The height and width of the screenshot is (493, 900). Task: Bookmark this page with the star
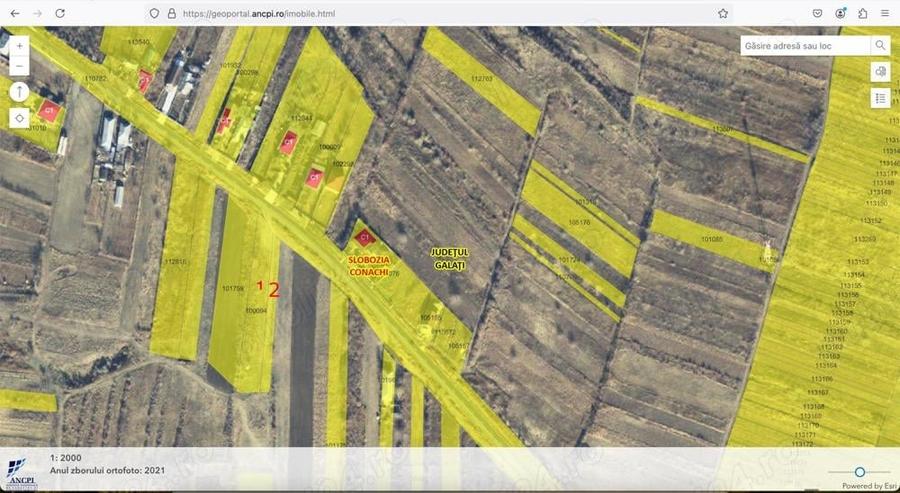(x=723, y=13)
